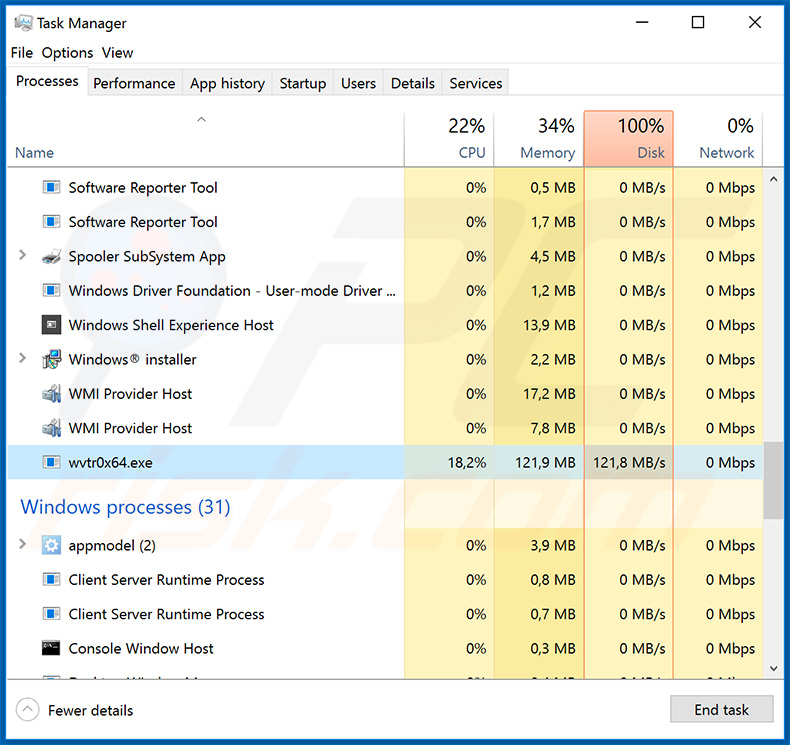Click the 3,9 MB appmodel memory value
Image resolution: width=790 pixels, height=745 pixels.
(x=553, y=545)
